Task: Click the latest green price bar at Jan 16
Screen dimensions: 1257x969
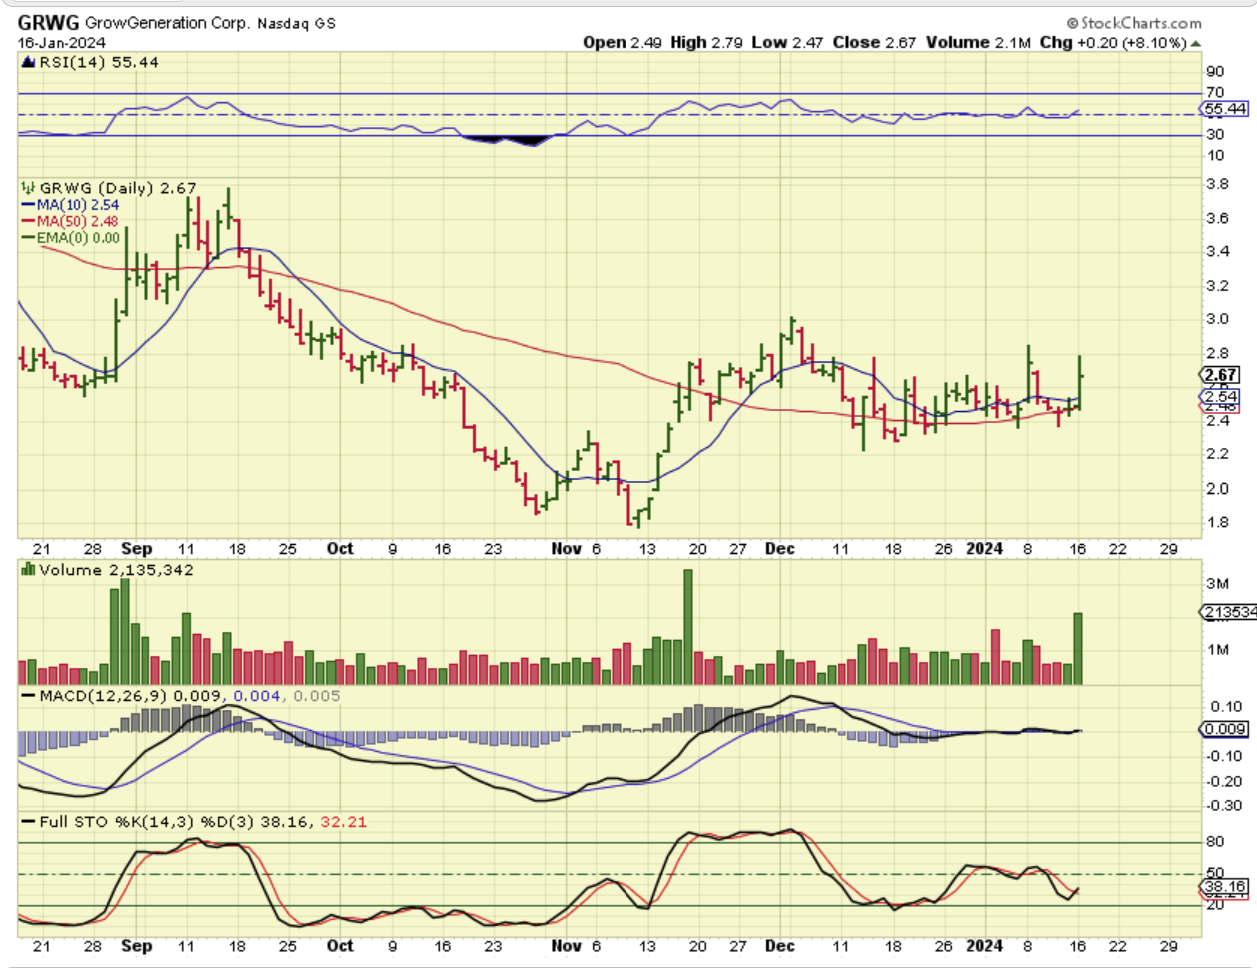Action: tap(1080, 382)
